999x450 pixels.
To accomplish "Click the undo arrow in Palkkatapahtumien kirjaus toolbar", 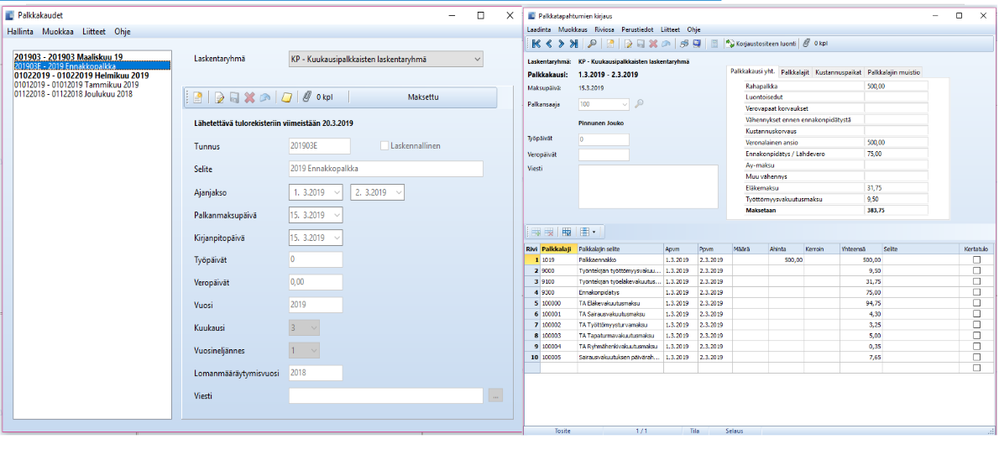I will tap(666, 43).
